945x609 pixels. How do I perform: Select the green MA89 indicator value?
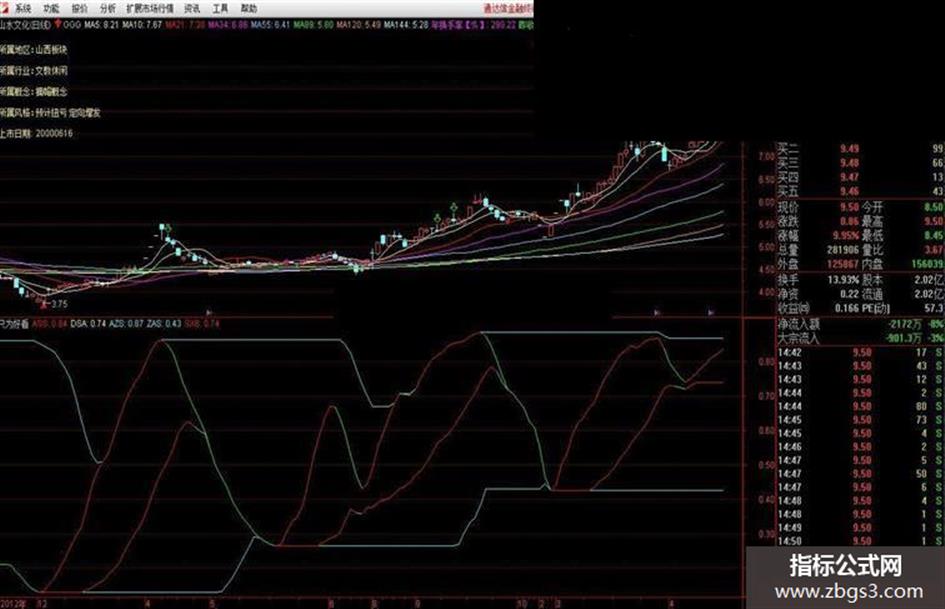(313, 25)
